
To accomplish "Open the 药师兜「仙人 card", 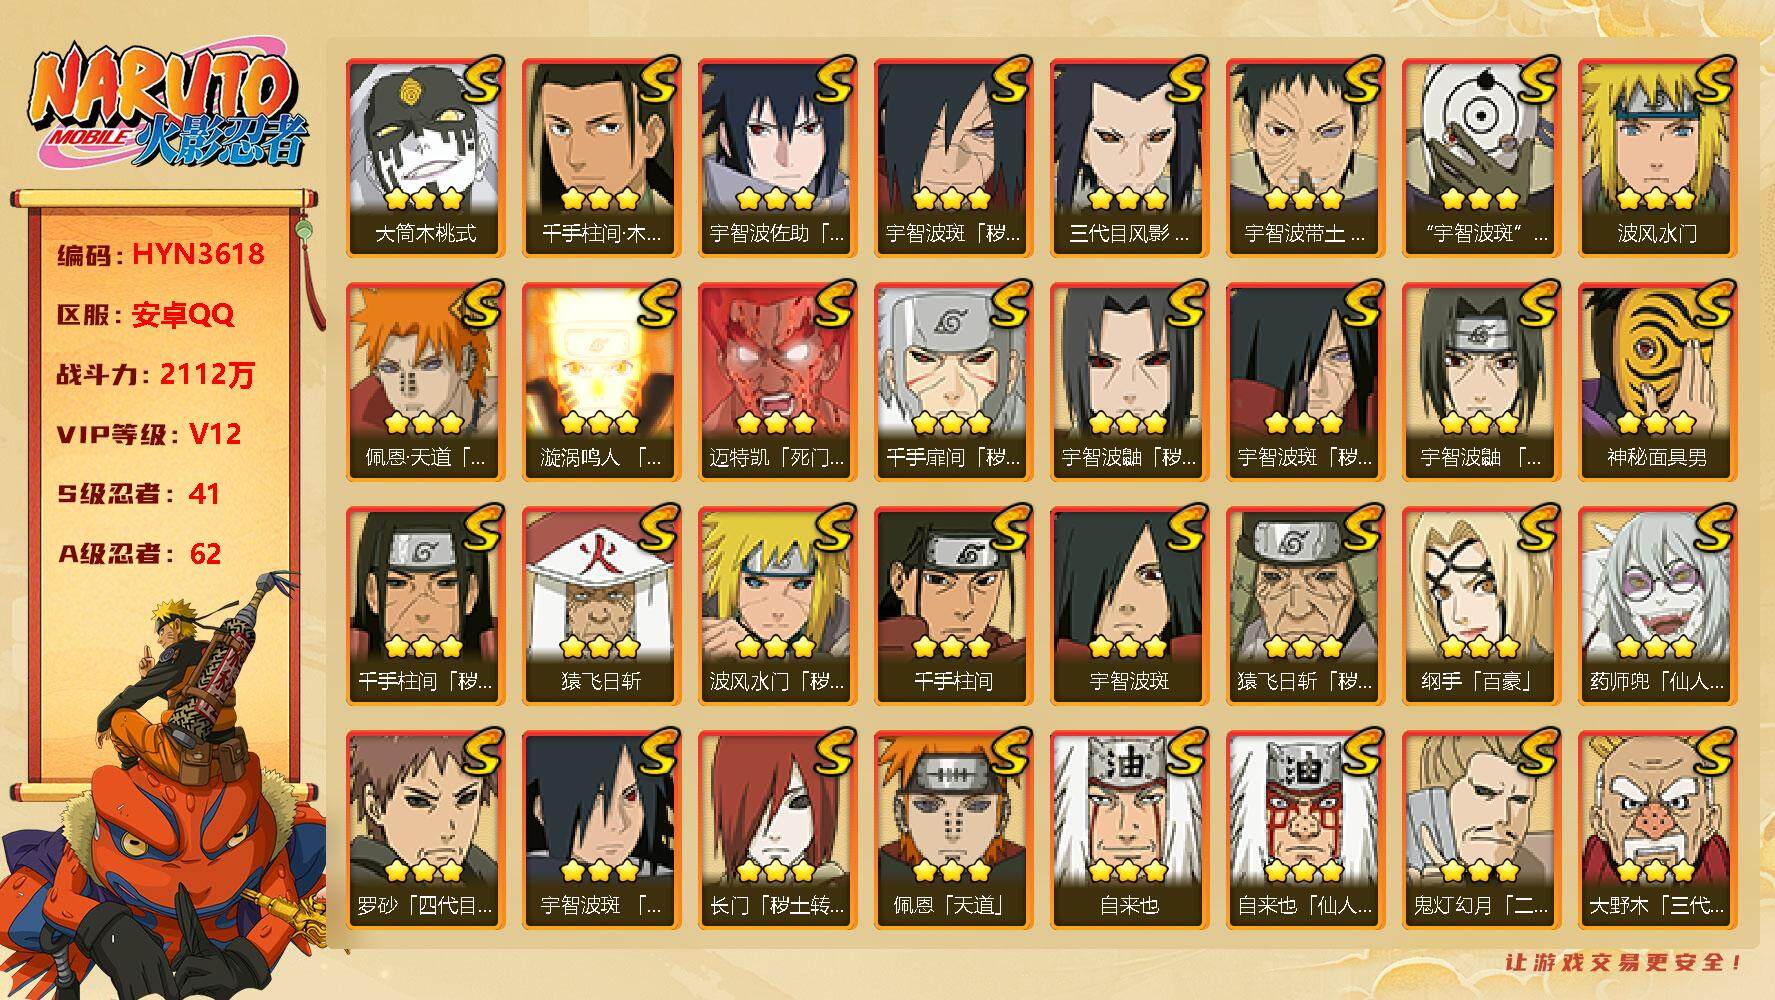I will pyautogui.click(x=1657, y=606).
